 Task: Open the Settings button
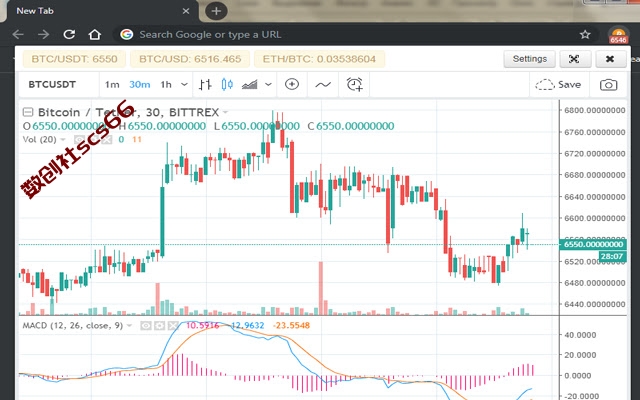tap(529, 59)
